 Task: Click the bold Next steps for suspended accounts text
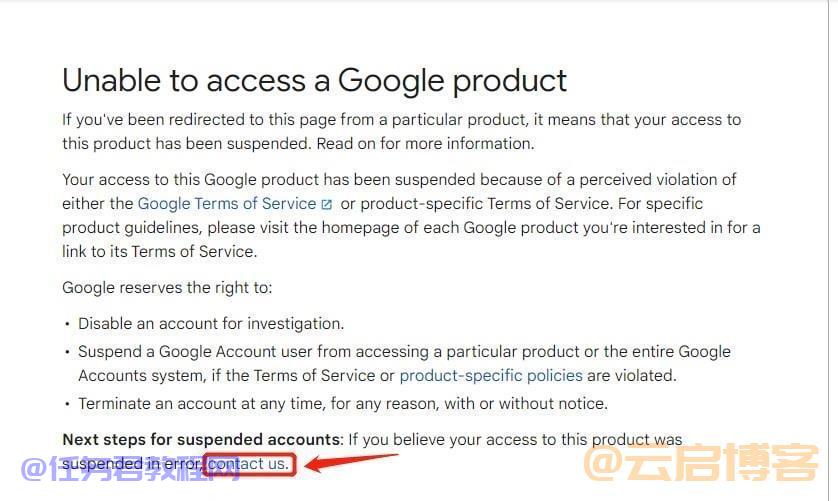coord(203,440)
